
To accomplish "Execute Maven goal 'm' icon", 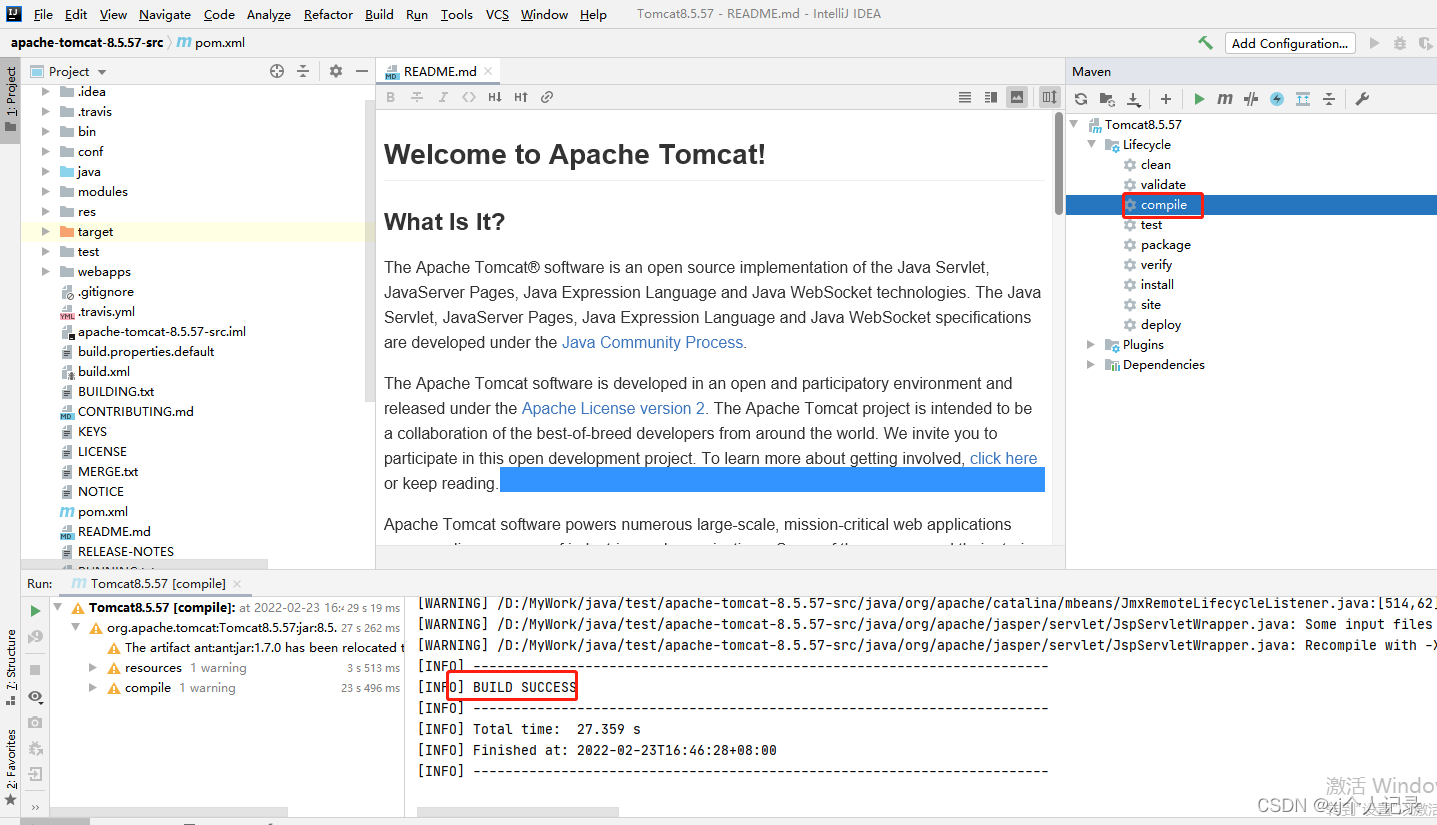I will [1225, 99].
